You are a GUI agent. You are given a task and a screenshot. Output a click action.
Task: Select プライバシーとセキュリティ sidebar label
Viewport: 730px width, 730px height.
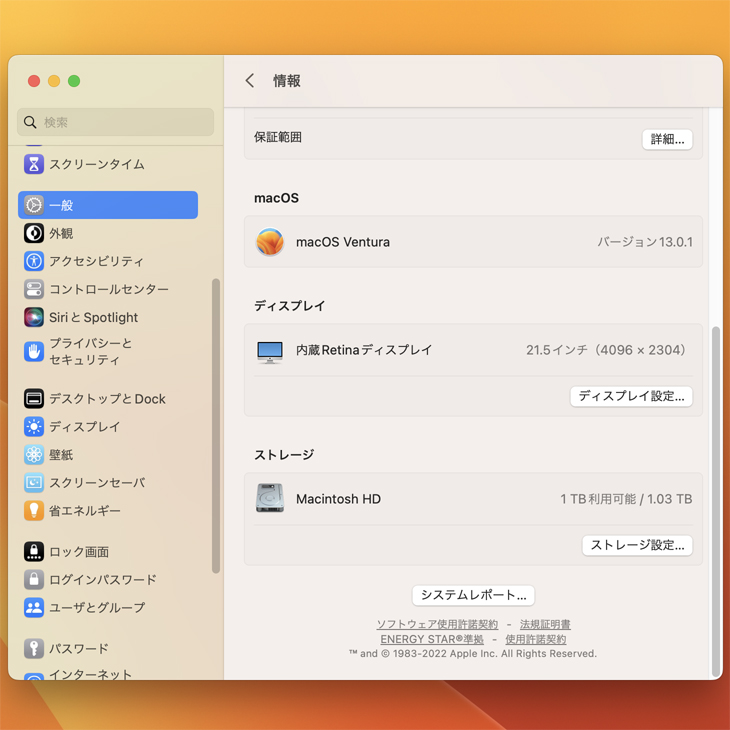pos(91,351)
